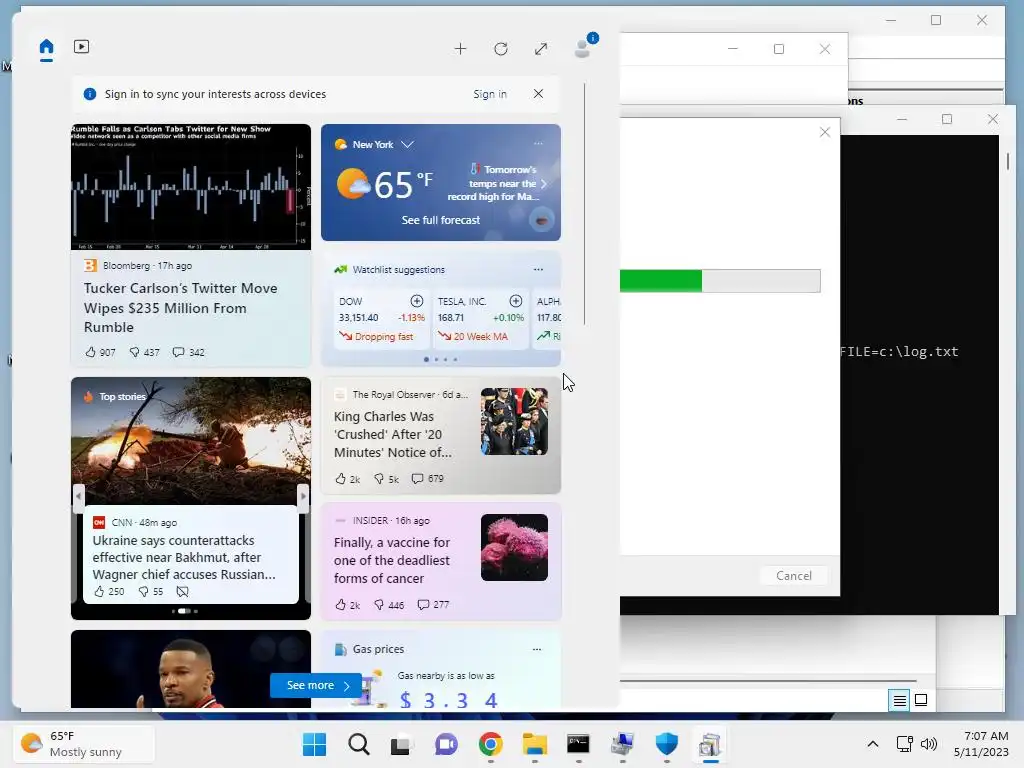The height and width of the screenshot is (768, 1024).
Task: Switch to the Command Prompt taskbar icon
Action: [x=579, y=744]
